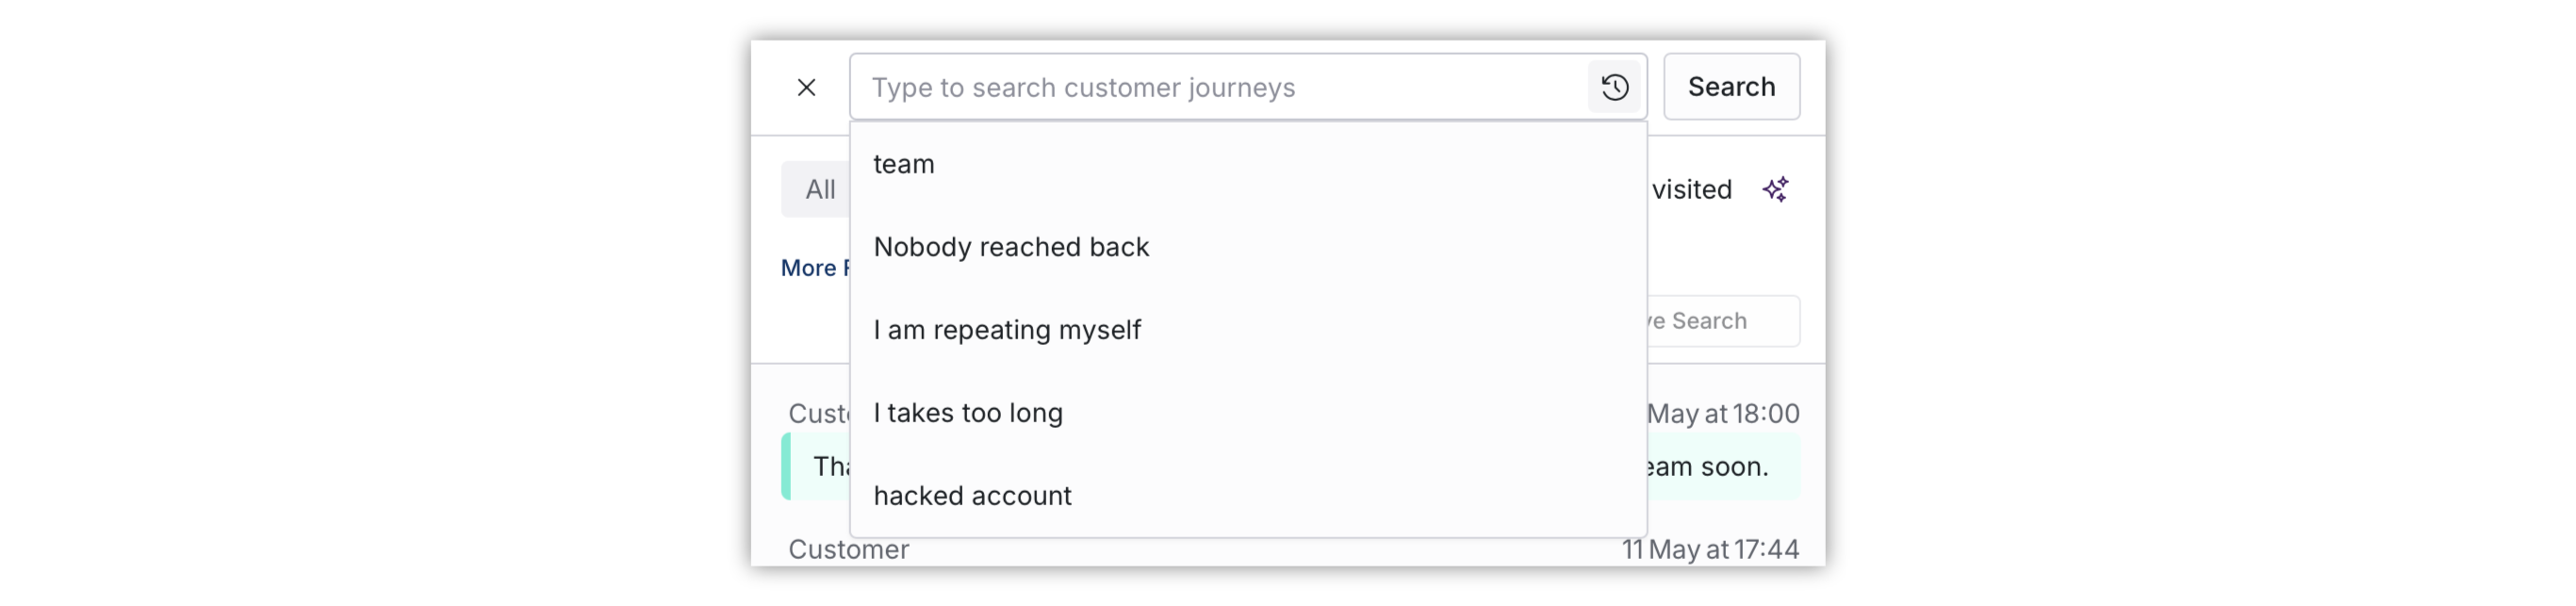The height and width of the screenshot is (606, 2576).
Task: Click the truncated "Cust" label above green message
Action: [x=818, y=414]
